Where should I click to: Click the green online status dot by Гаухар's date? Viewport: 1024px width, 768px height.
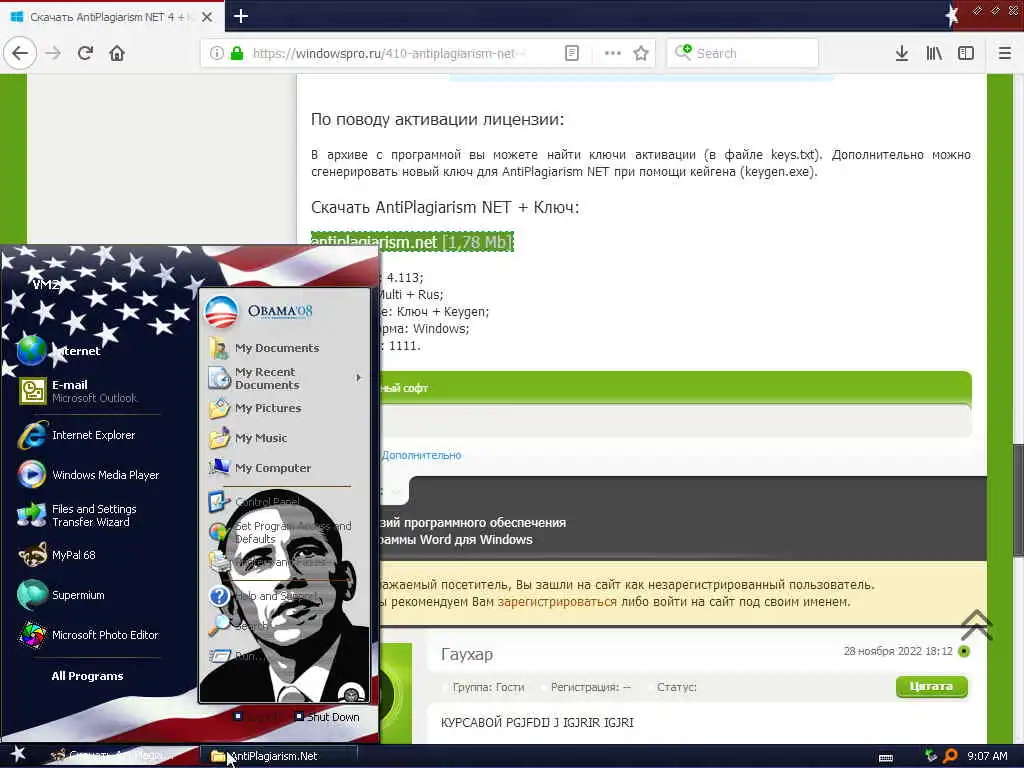pos(964,651)
